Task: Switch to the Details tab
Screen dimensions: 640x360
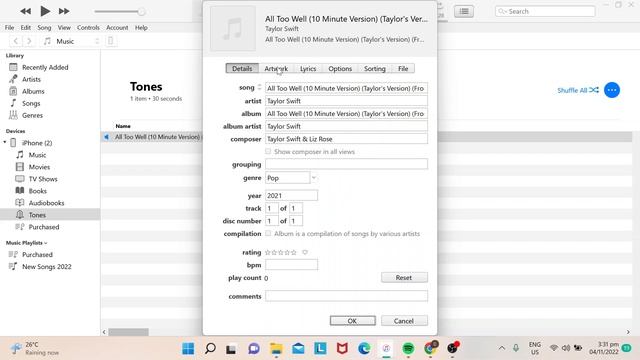Action: click(x=242, y=69)
